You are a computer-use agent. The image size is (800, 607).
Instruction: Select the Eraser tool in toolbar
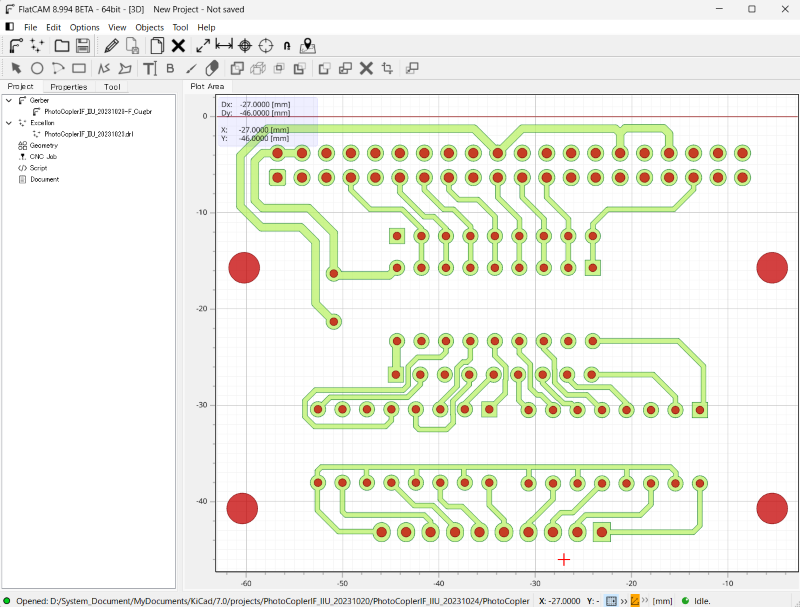click(x=212, y=68)
